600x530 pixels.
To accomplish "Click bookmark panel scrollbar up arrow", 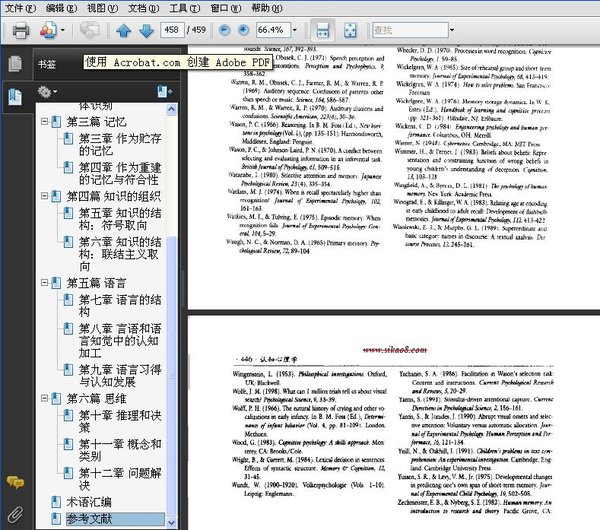I will point(171,110).
